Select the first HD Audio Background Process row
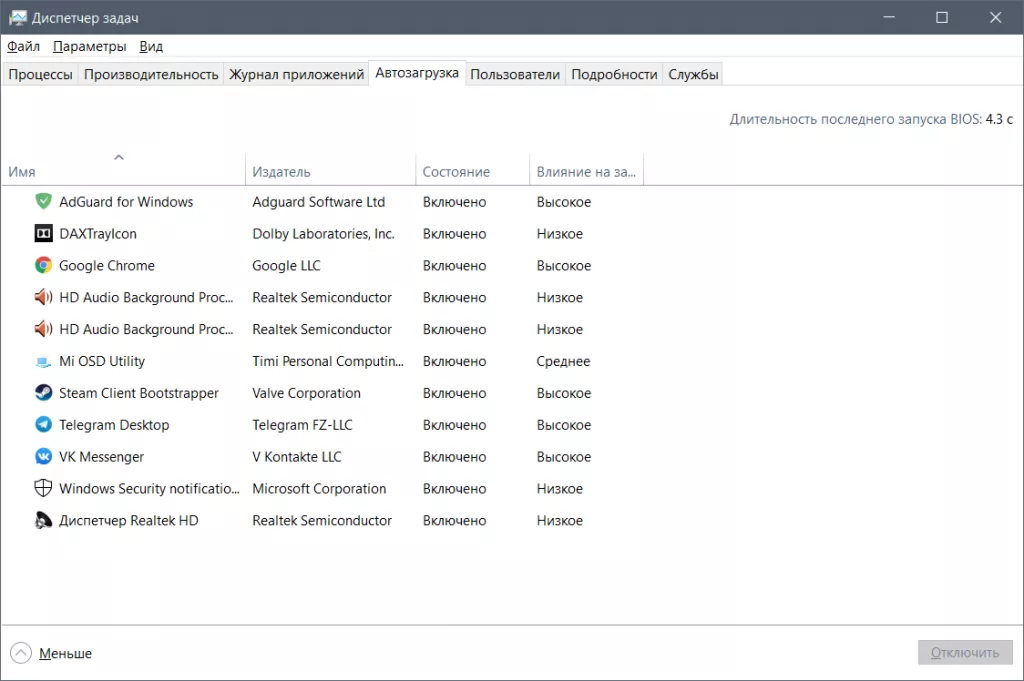Image resolution: width=1024 pixels, height=681 pixels. tap(145, 298)
